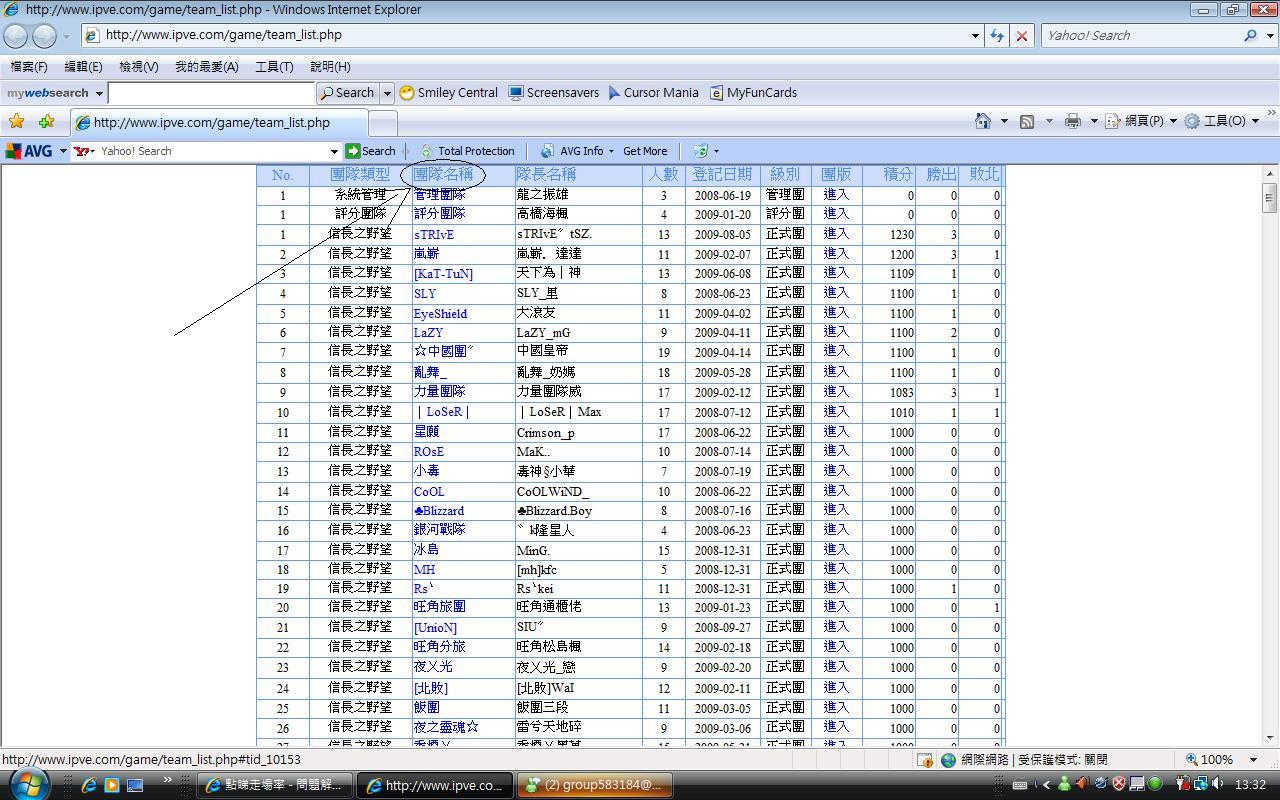
Task: Click the page's vertical scrollbar down arrow
Action: pyautogui.click(x=1269, y=738)
